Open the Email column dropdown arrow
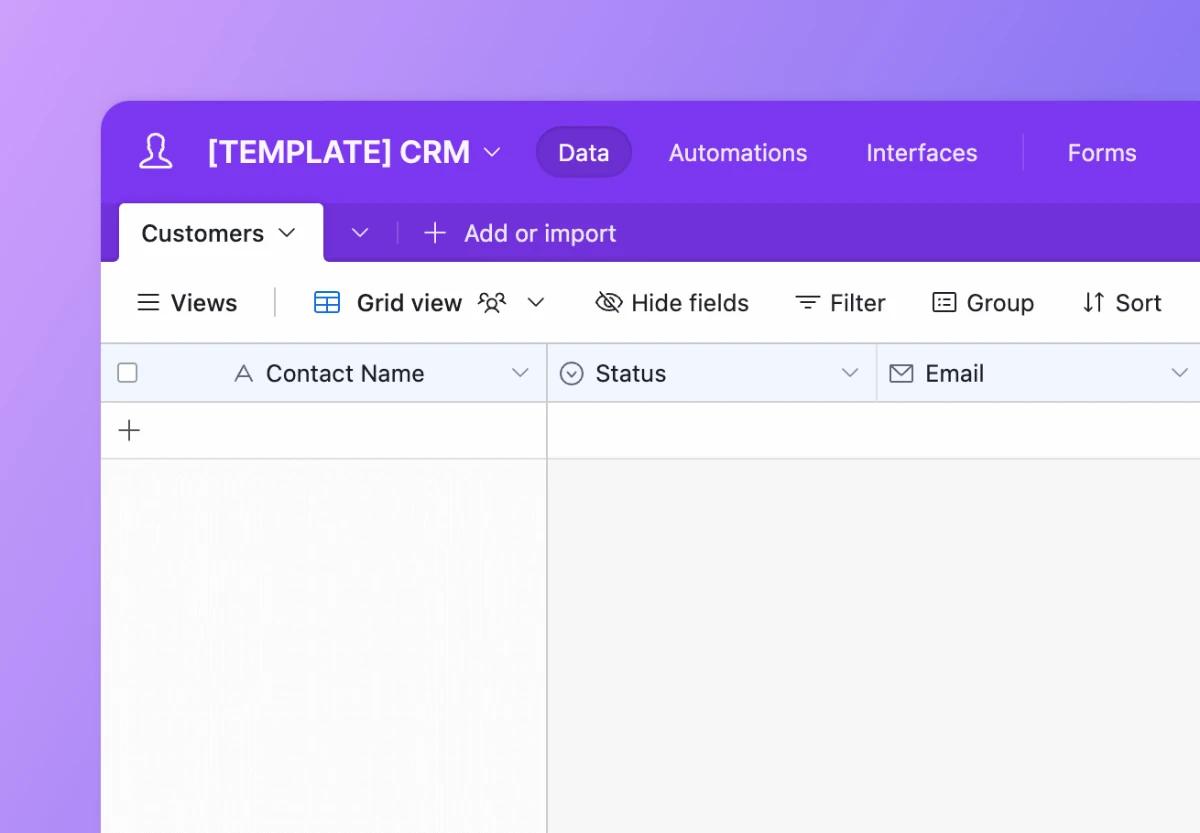 tap(1180, 373)
